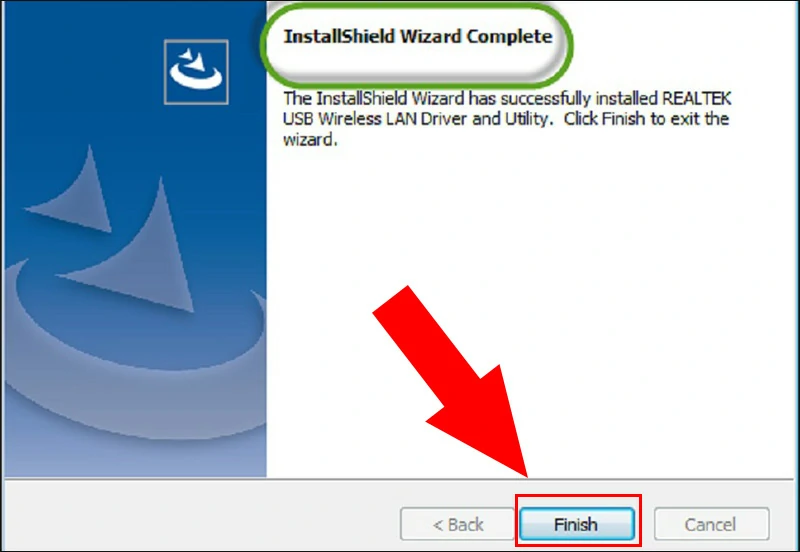Click the Cancel button

(711, 524)
